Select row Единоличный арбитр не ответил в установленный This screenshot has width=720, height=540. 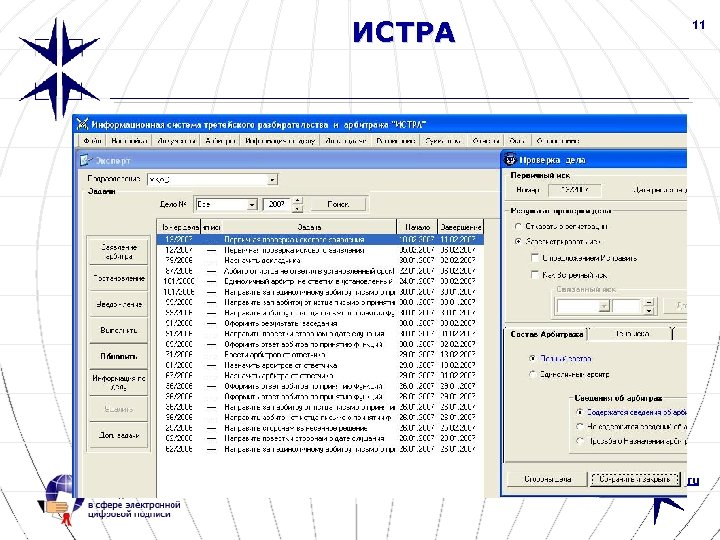[321, 281]
